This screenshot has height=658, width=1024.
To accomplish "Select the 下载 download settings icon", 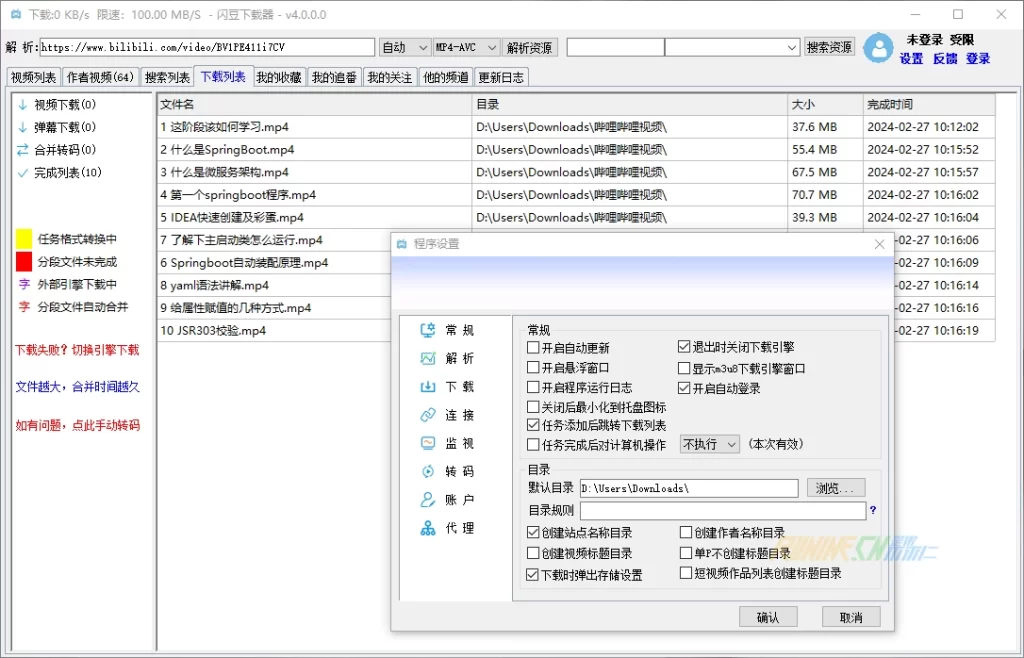I will pyautogui.click(x=428, y=387).
